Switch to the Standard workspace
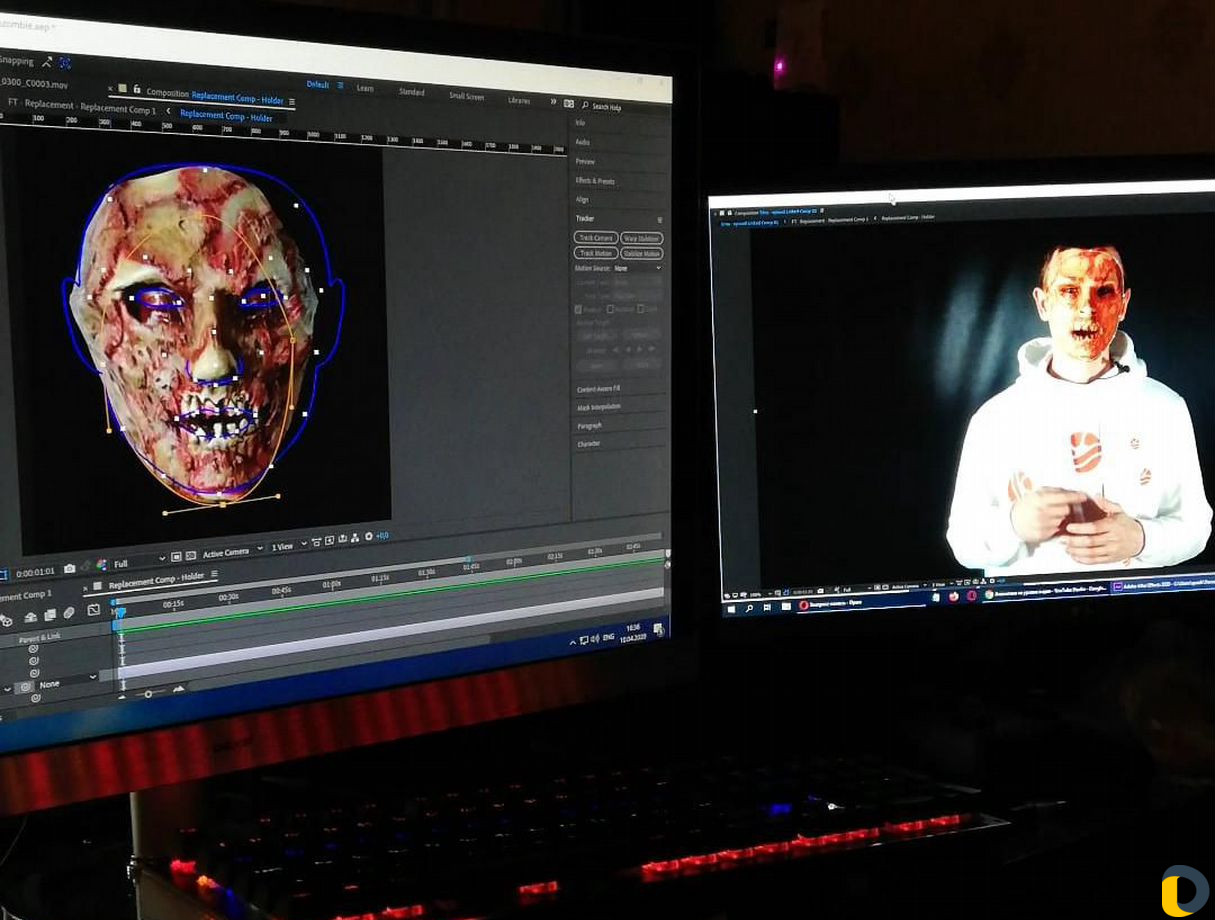This screenshot has width=1215, height=920. [x=411, y=92]
